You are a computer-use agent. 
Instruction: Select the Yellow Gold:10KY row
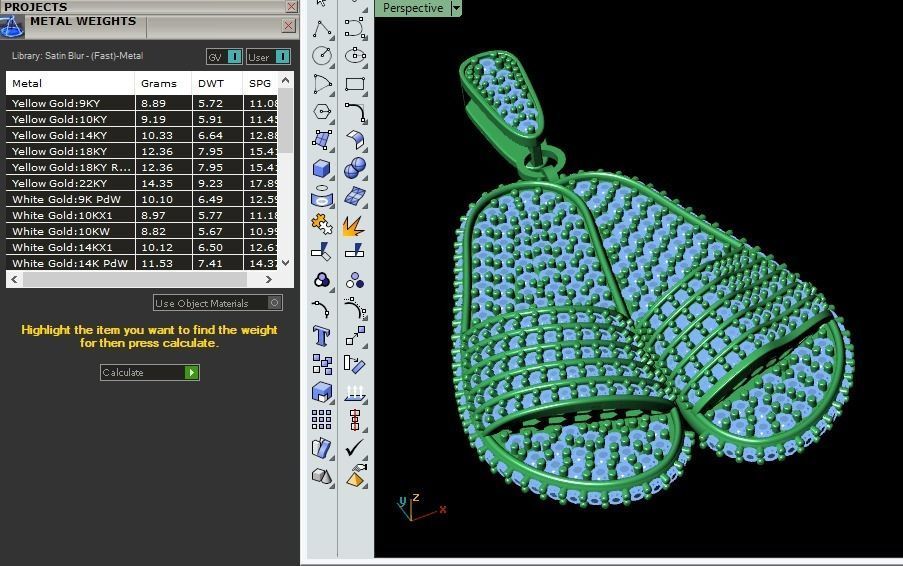pos(142,119)
